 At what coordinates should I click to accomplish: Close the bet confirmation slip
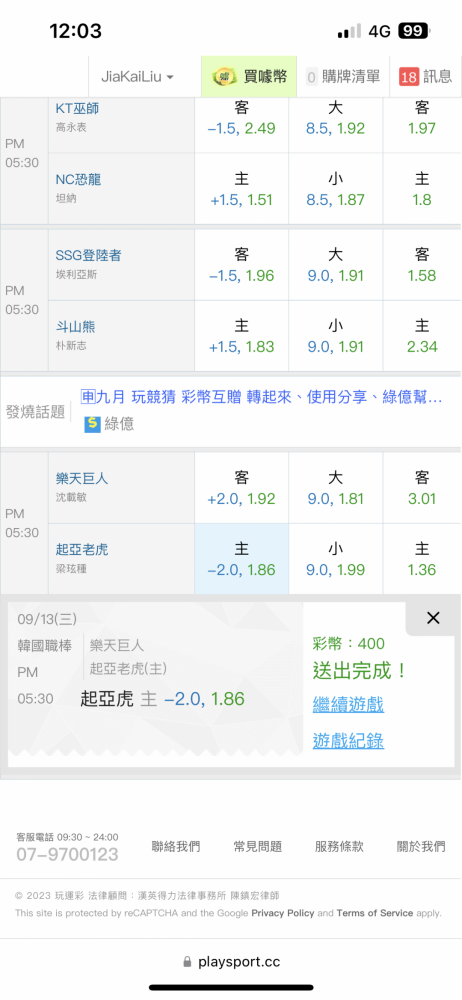[x=433, y=617]
